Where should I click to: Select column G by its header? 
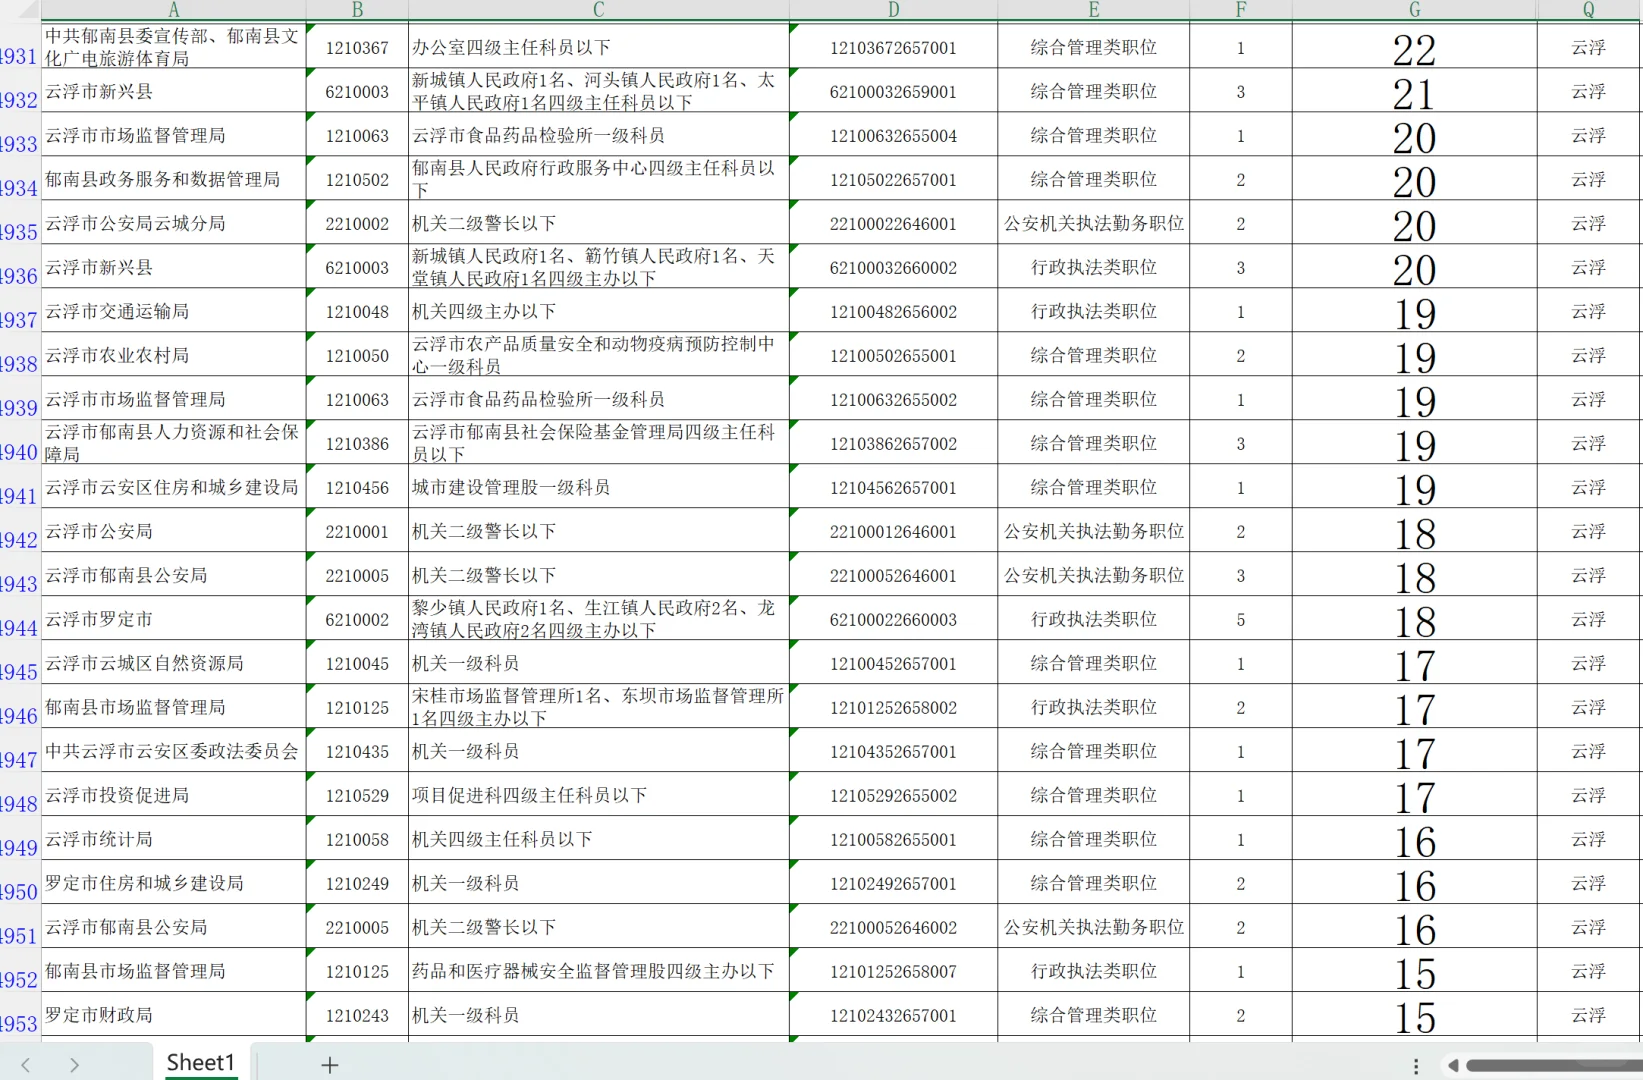pyautogui.click(x=1414, y=10)
